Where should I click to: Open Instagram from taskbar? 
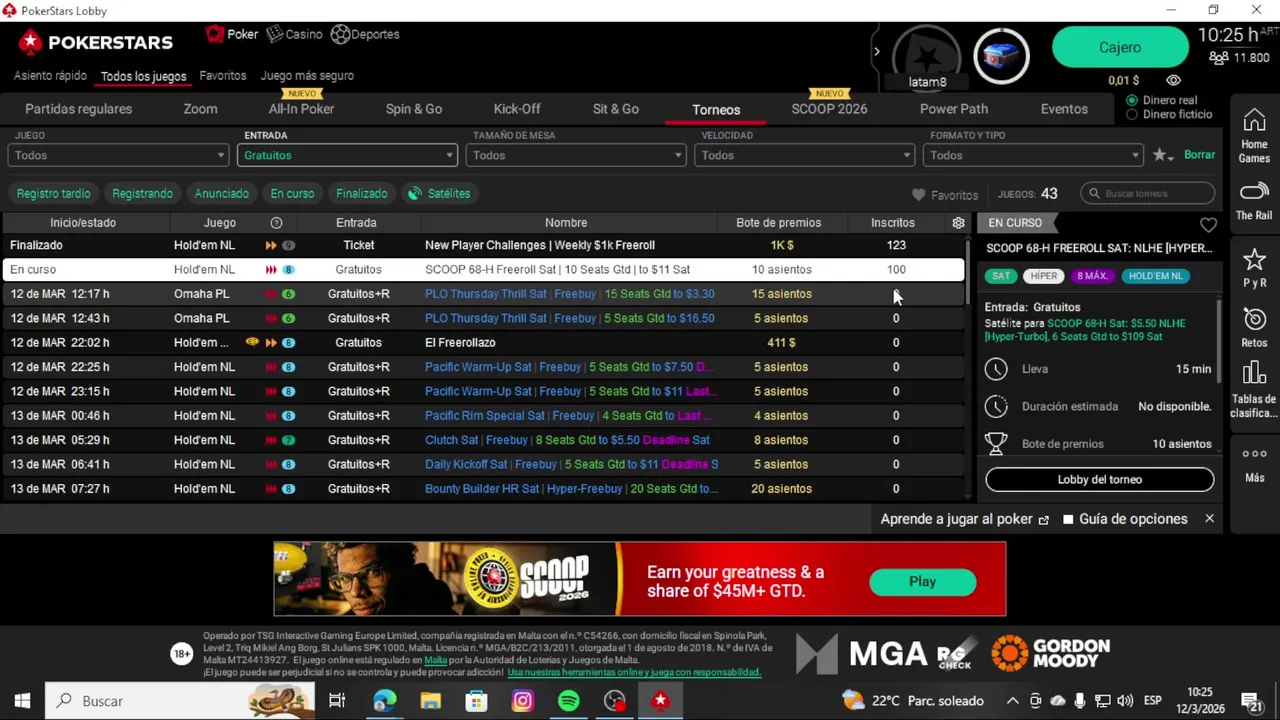click(x=522, y=701)
